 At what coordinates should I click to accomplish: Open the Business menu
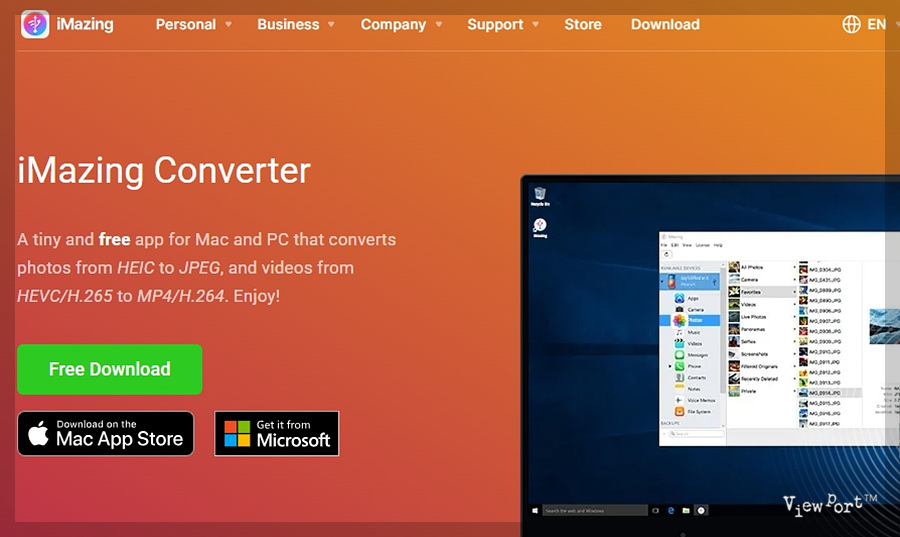[288, 24]
